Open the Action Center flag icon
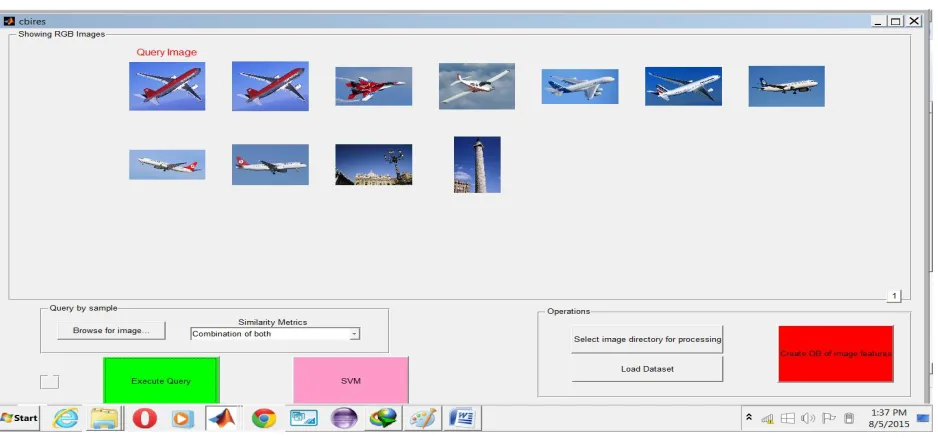The height and width of the screenshot is (438, 938). (829, 419)
